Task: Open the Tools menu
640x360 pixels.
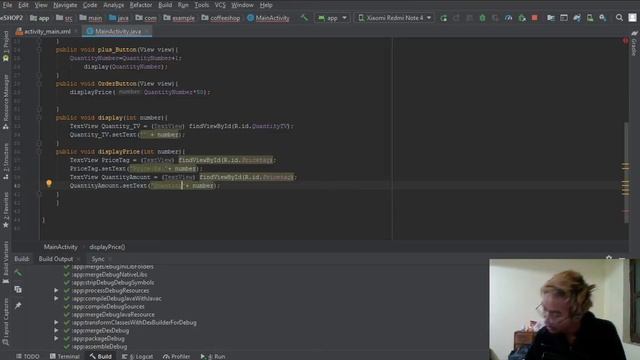Action: pyautogui.click(x=201, y=5)
